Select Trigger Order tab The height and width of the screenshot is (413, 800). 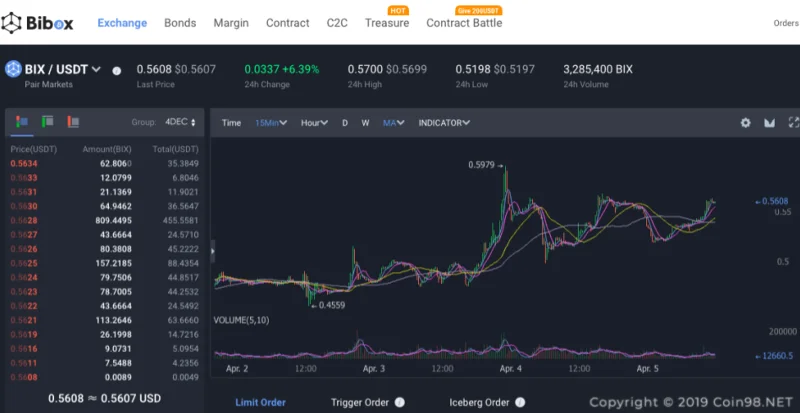360,402
